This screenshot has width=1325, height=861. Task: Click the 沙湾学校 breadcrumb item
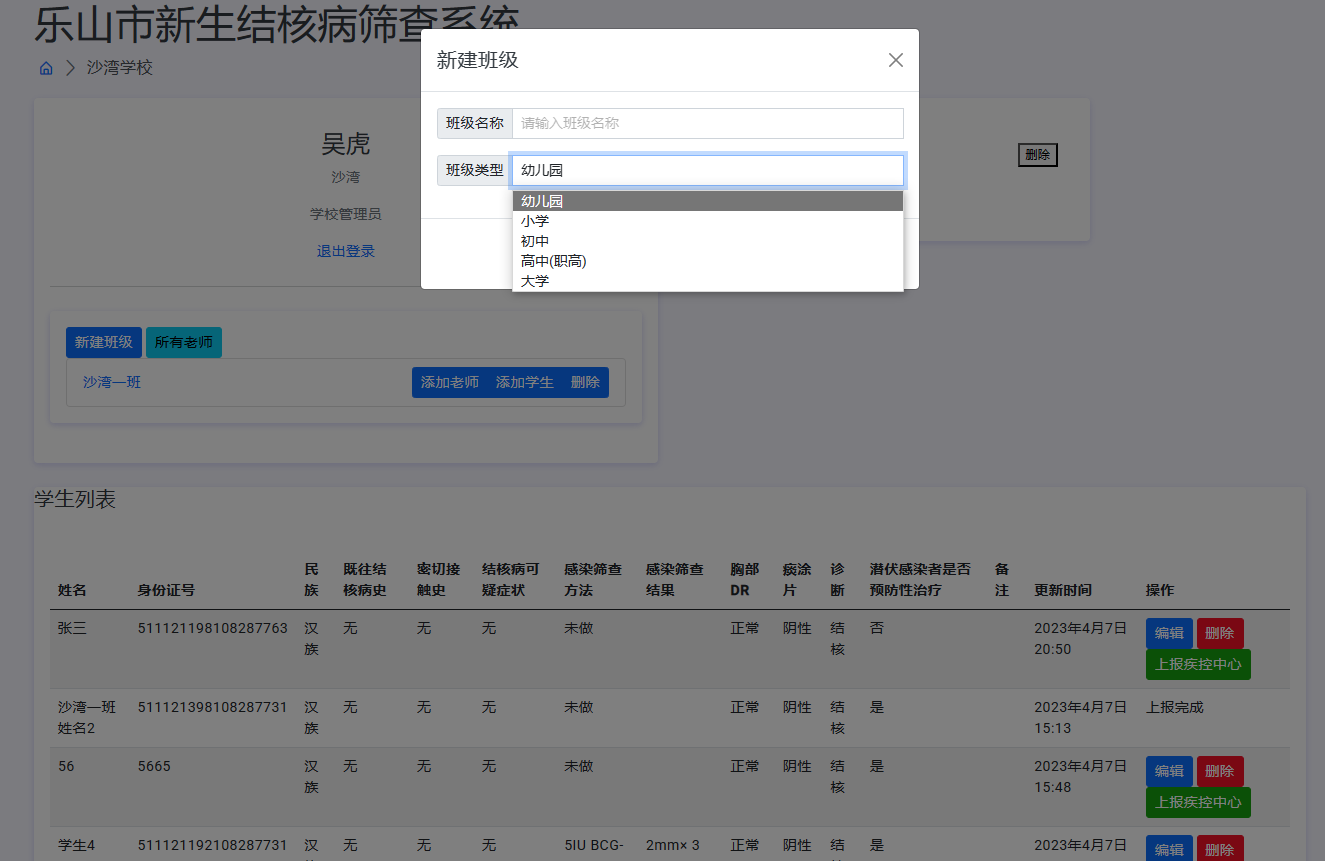[120, 68]
